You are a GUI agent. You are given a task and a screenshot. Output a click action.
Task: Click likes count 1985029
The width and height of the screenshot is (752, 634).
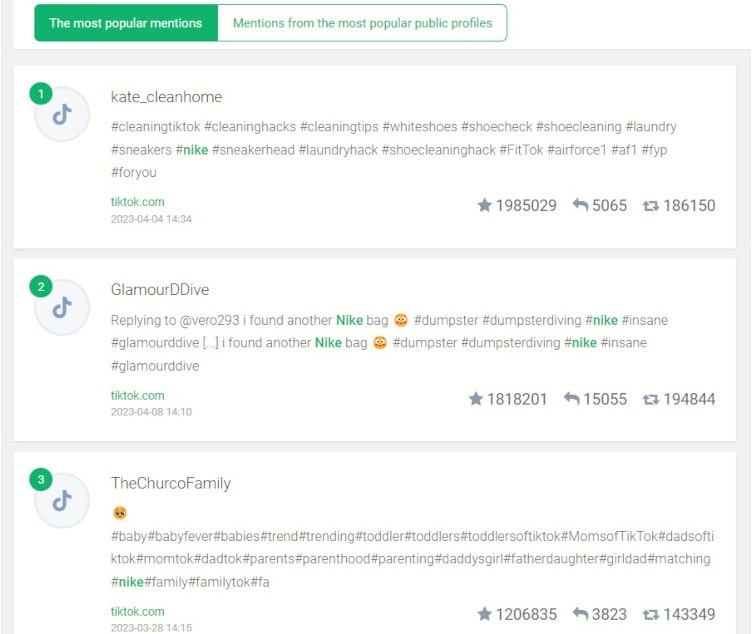tap(526, 205)
